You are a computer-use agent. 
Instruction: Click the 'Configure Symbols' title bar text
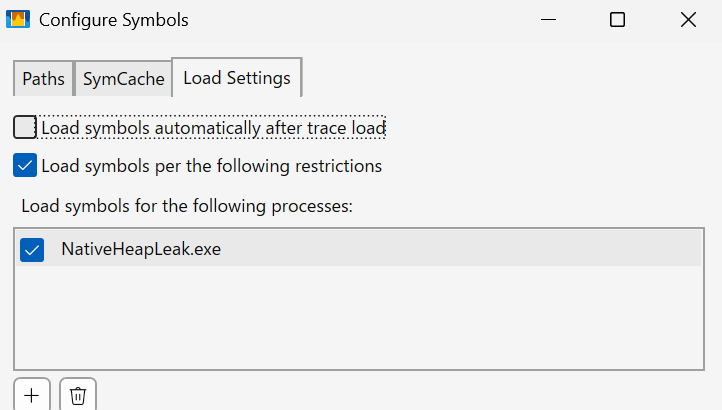pyautogui.click(x=113, y=19)
